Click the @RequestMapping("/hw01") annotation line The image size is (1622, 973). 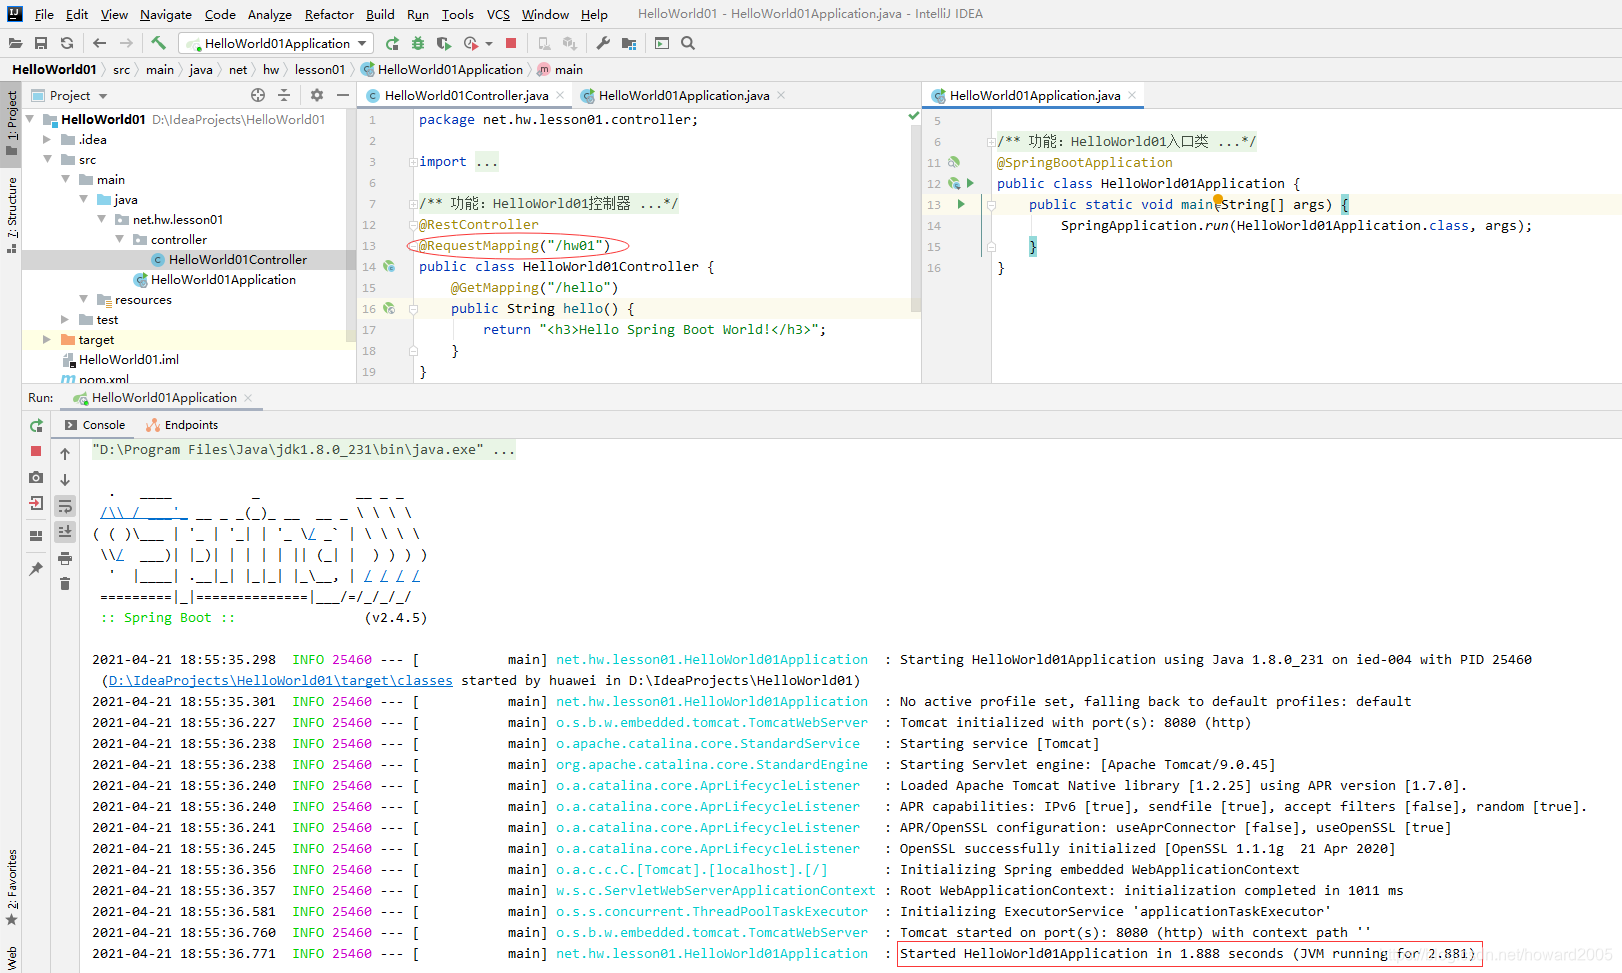tap(514, 245)
